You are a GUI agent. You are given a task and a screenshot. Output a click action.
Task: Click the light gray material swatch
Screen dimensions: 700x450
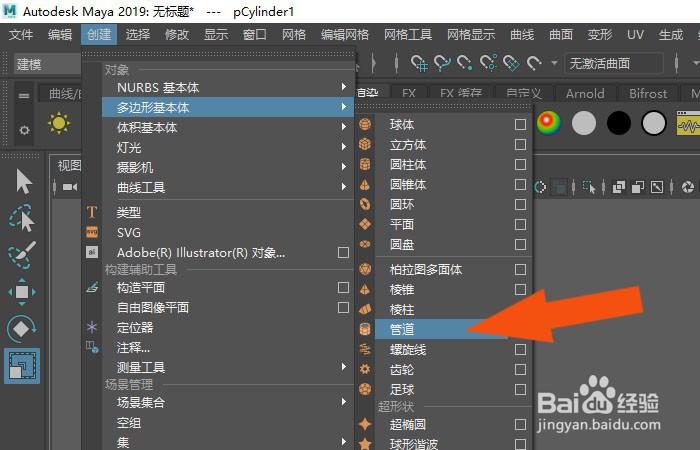point(583,123)
